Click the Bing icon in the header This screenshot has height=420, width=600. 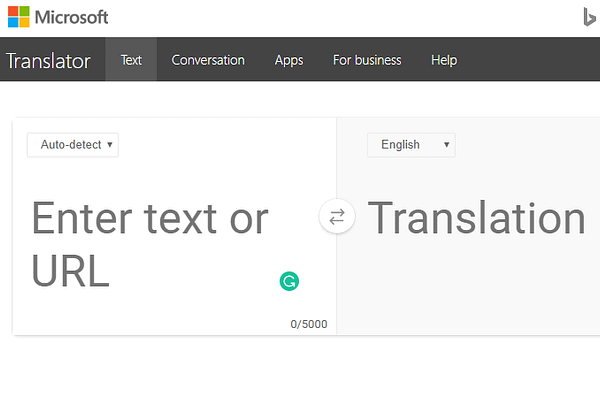coord(590,17)
